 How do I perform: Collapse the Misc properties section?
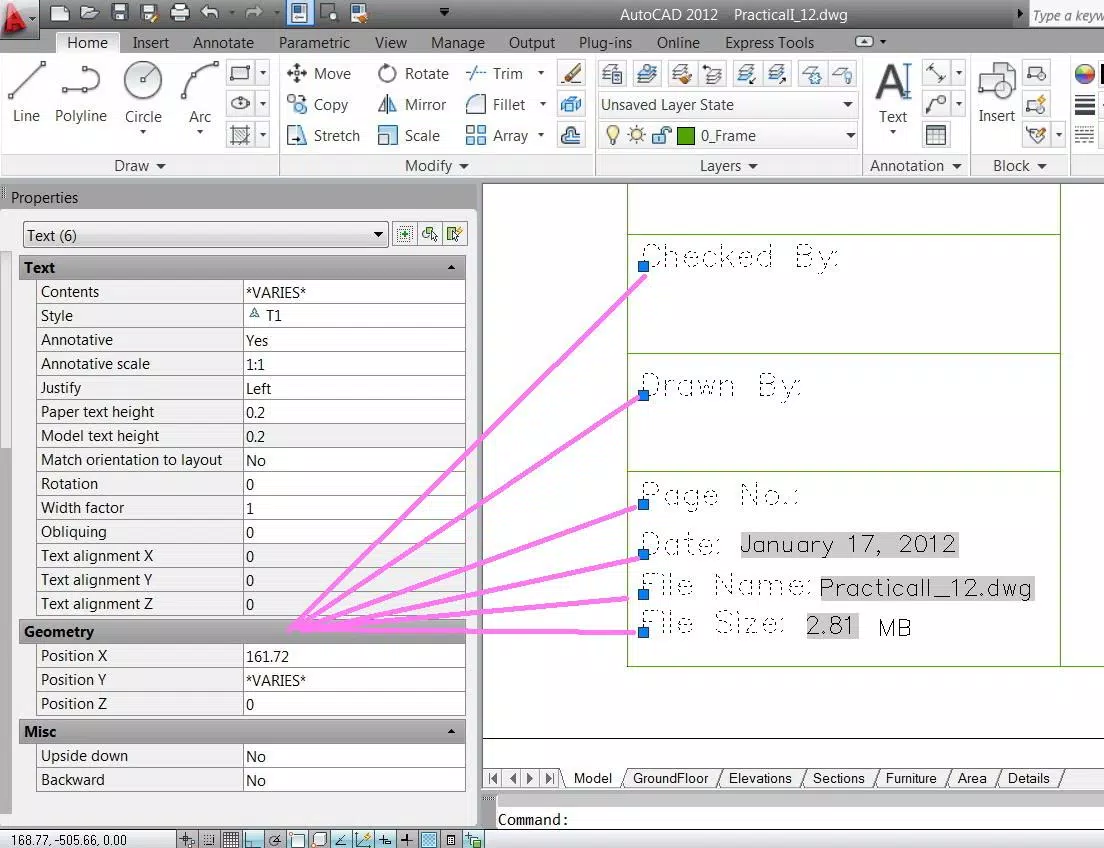pos(451,732)
